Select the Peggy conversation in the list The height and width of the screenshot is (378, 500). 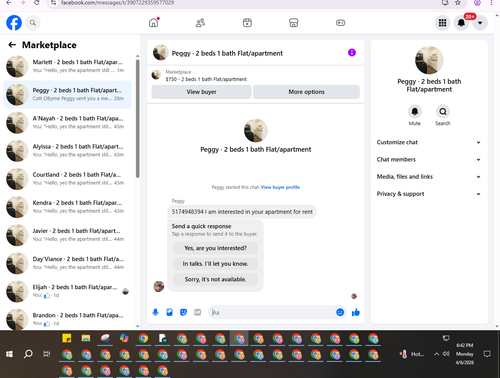click(67, 94)
